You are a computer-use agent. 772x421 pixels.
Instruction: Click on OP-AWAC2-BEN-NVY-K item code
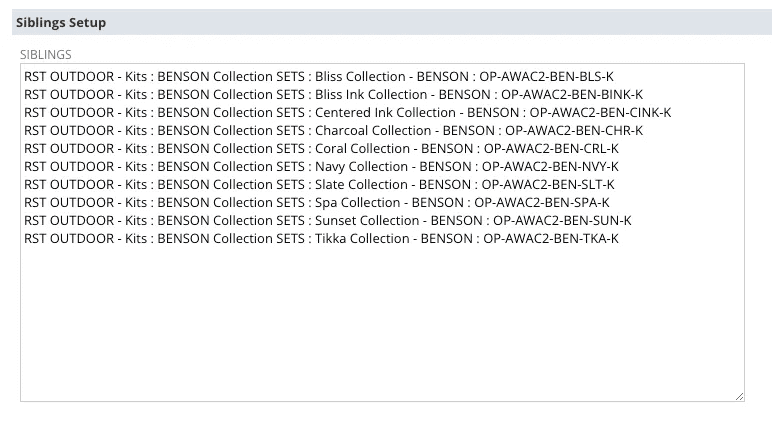550,167
